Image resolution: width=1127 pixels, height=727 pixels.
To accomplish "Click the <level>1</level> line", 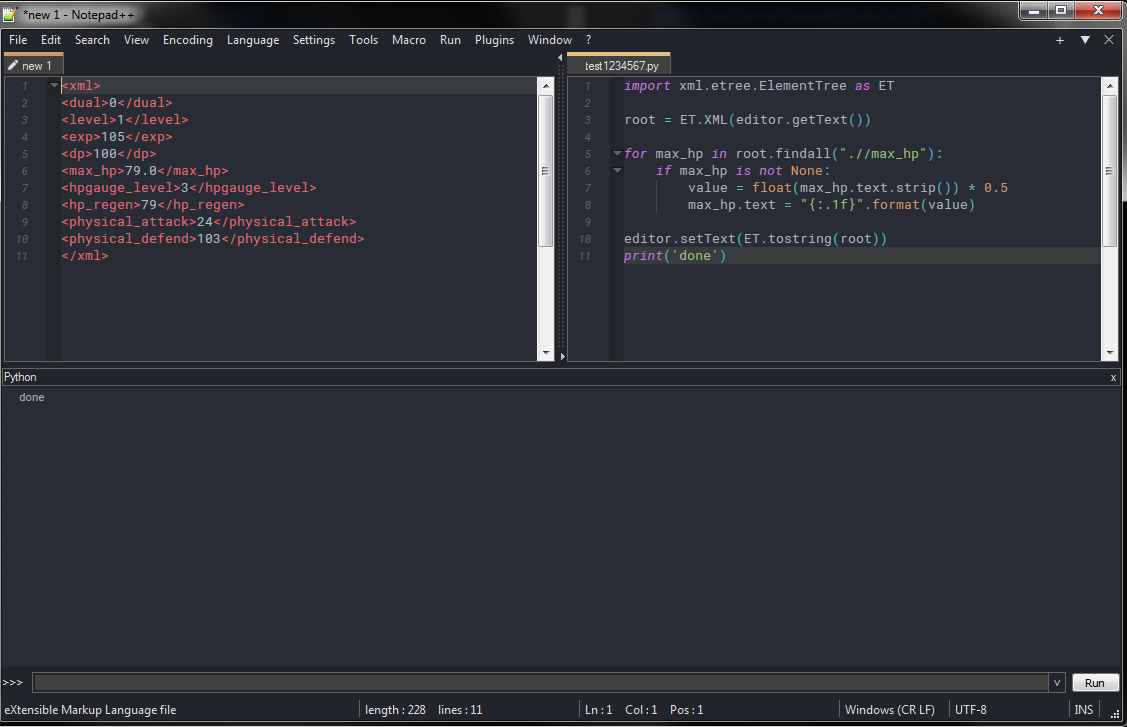I will [x=125, y=119].
